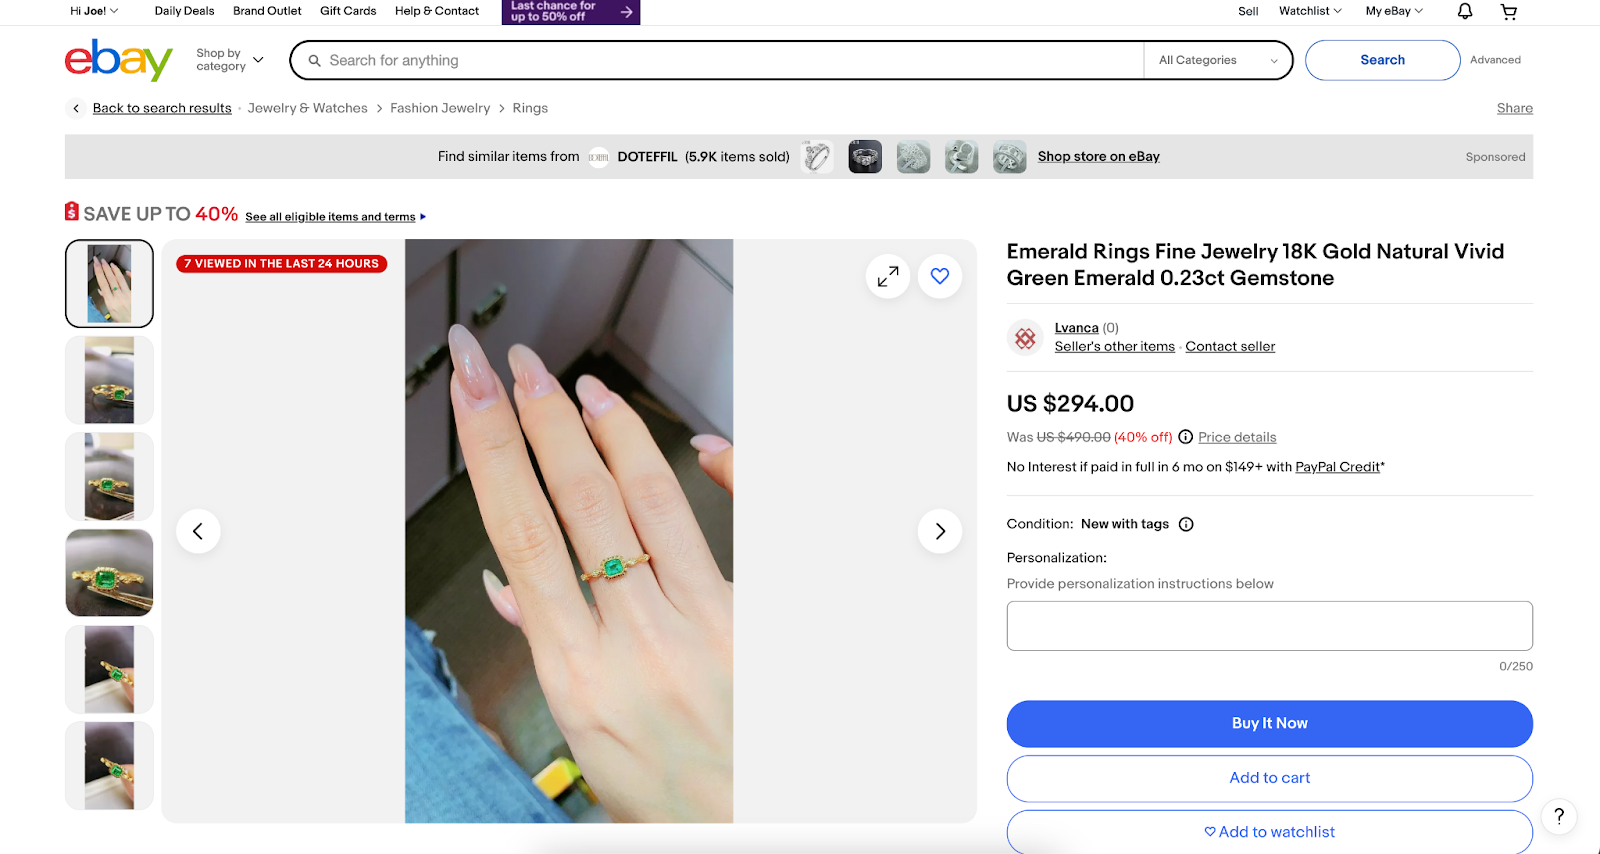Click Contact seller

1230,347
